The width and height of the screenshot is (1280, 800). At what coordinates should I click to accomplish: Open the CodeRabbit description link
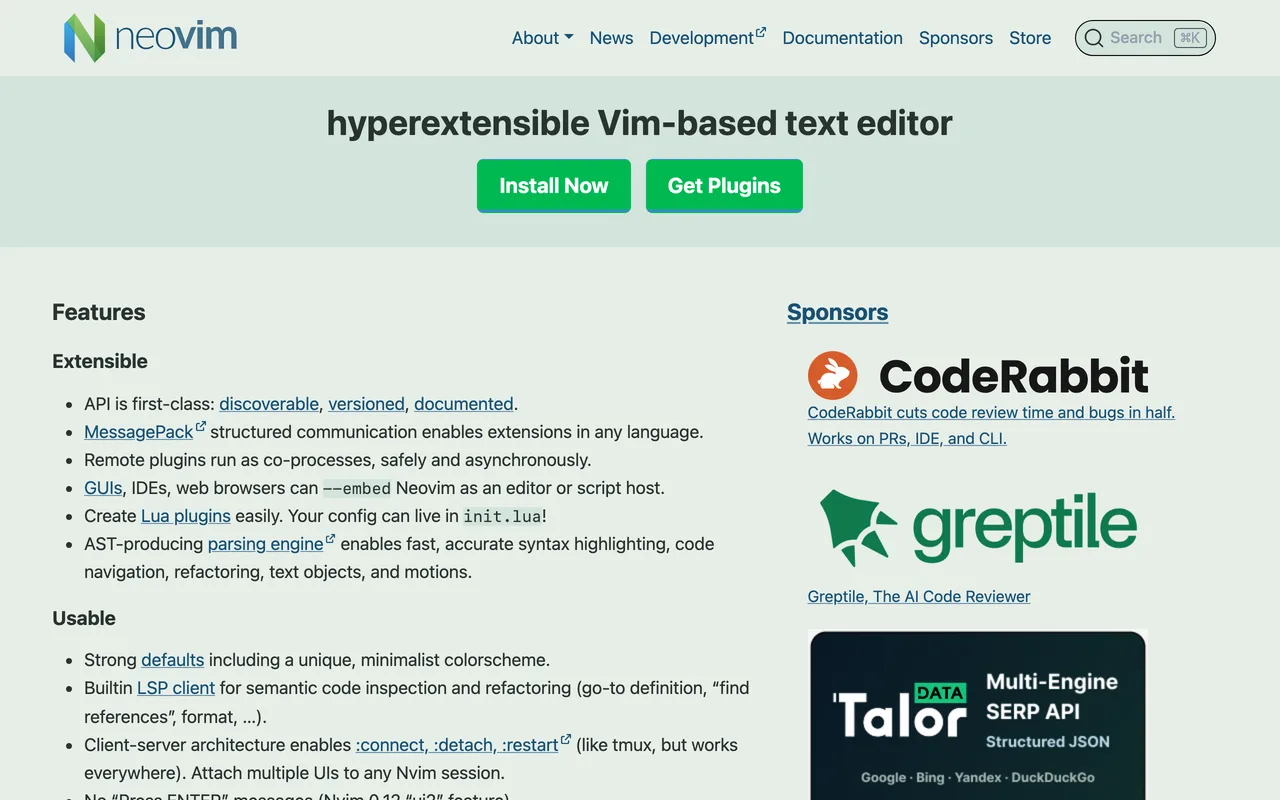point(991,425)
